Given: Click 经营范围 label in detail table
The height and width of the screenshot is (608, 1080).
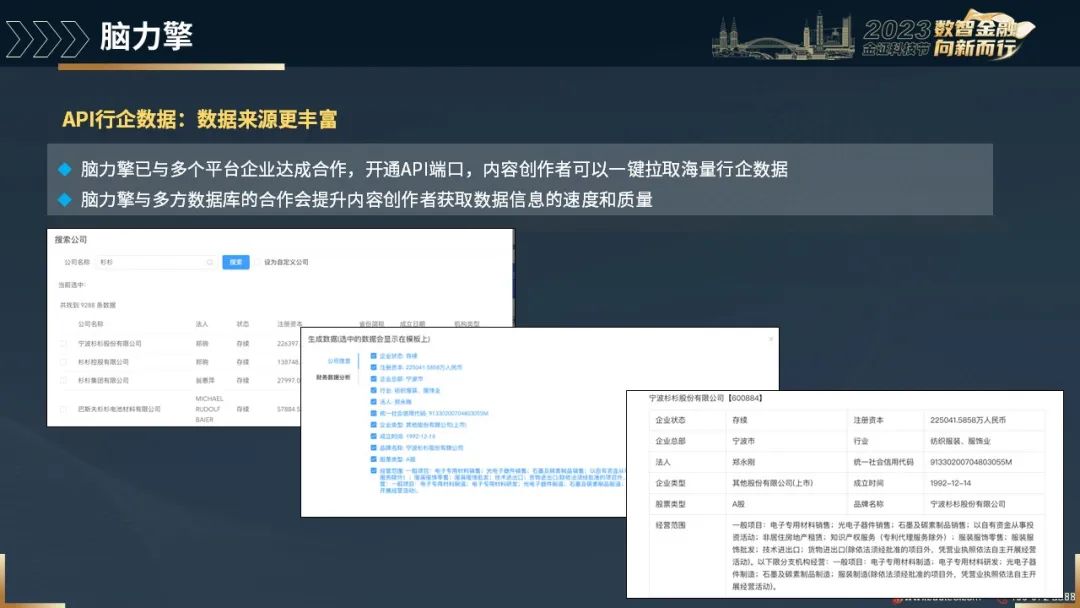Looking at the screenshot, I should tap(670, 525).
